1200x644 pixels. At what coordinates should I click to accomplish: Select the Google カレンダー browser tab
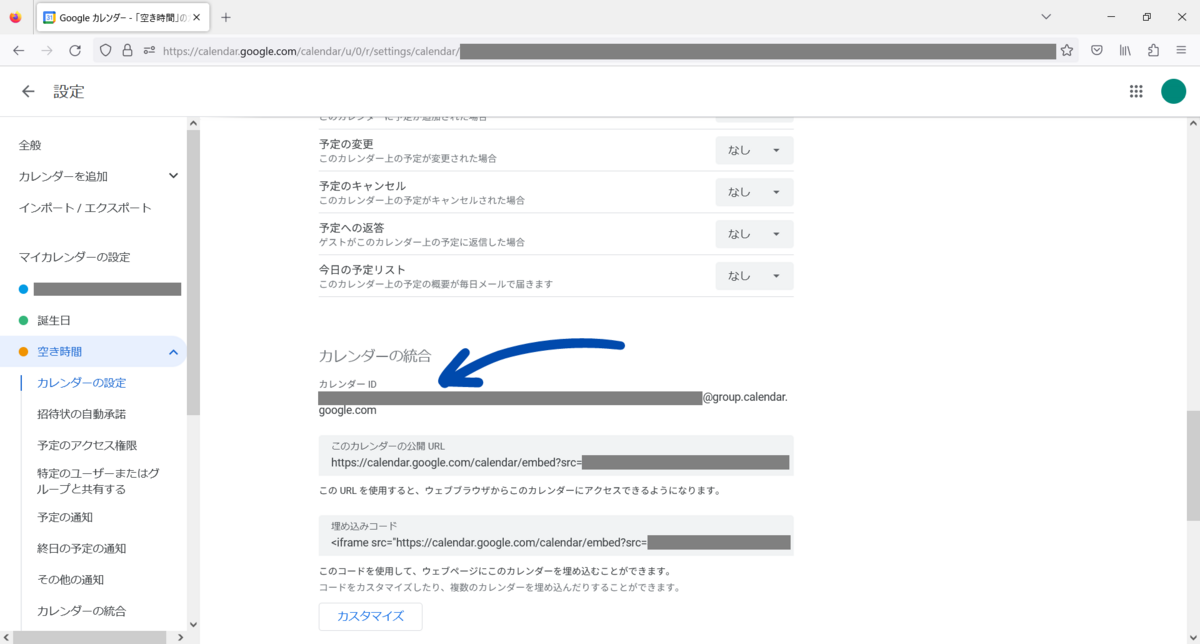click(122, 18)
